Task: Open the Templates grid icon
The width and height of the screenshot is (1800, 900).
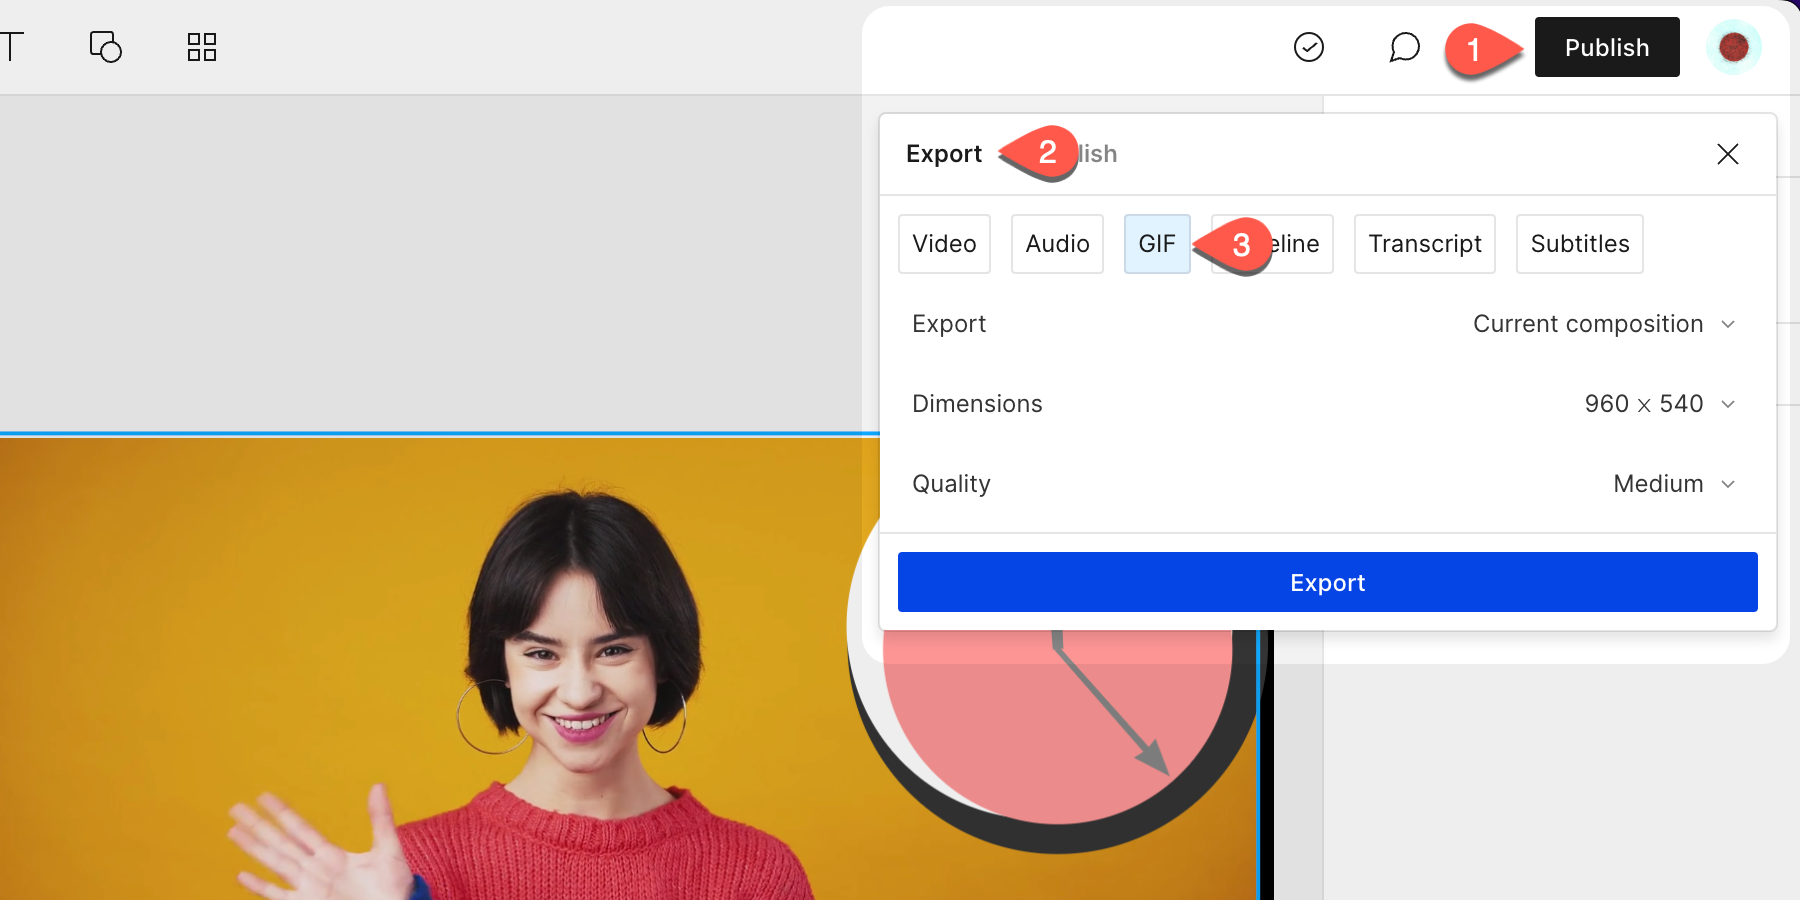Action: tap(202, 47)
